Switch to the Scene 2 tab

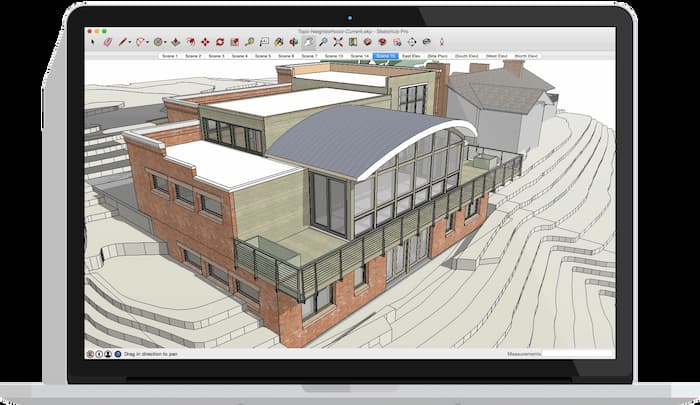point(193,56)
